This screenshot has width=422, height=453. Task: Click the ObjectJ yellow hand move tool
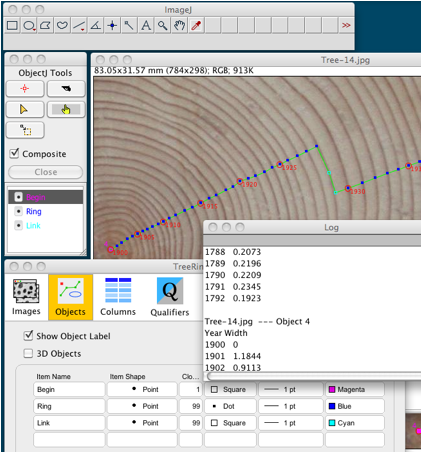(x=66, y=109)
